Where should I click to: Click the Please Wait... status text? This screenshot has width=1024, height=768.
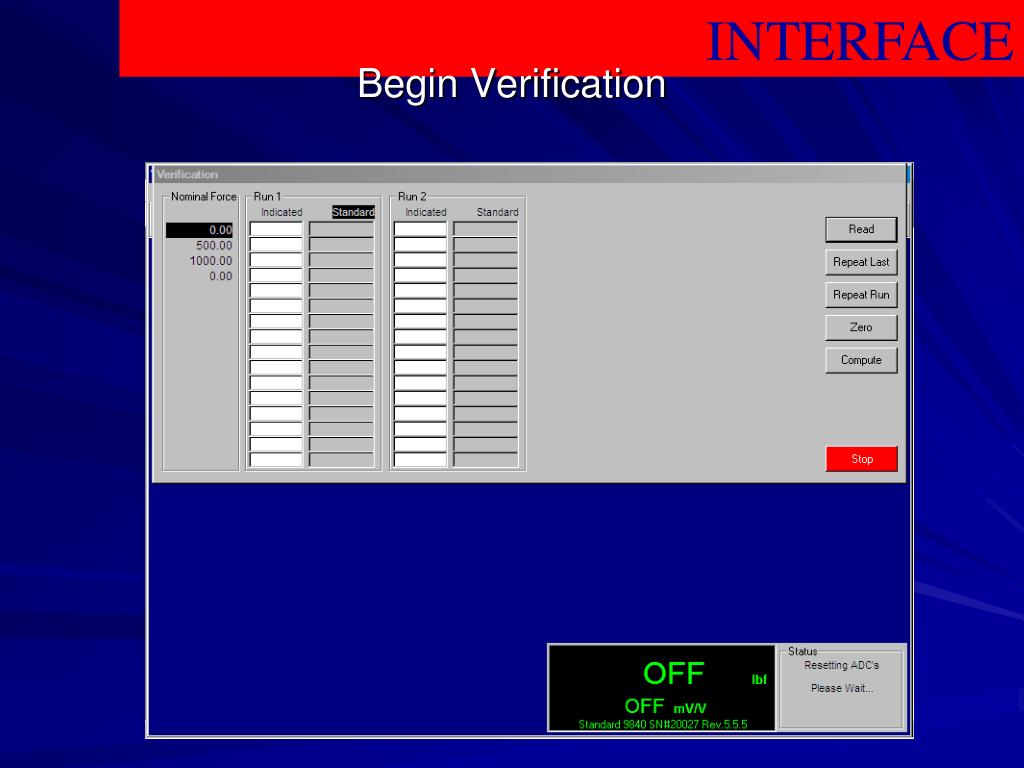click(842, 688)
